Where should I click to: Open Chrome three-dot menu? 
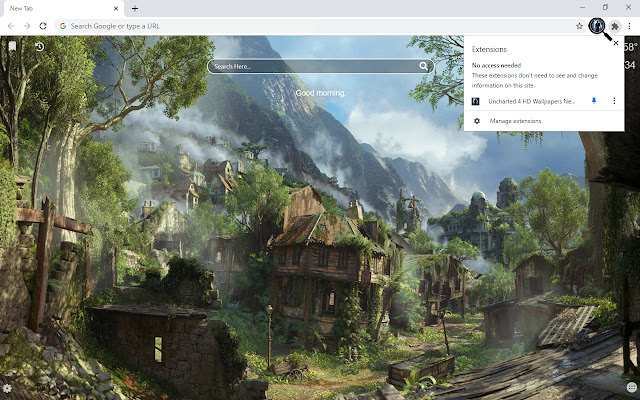coord(629,26)
